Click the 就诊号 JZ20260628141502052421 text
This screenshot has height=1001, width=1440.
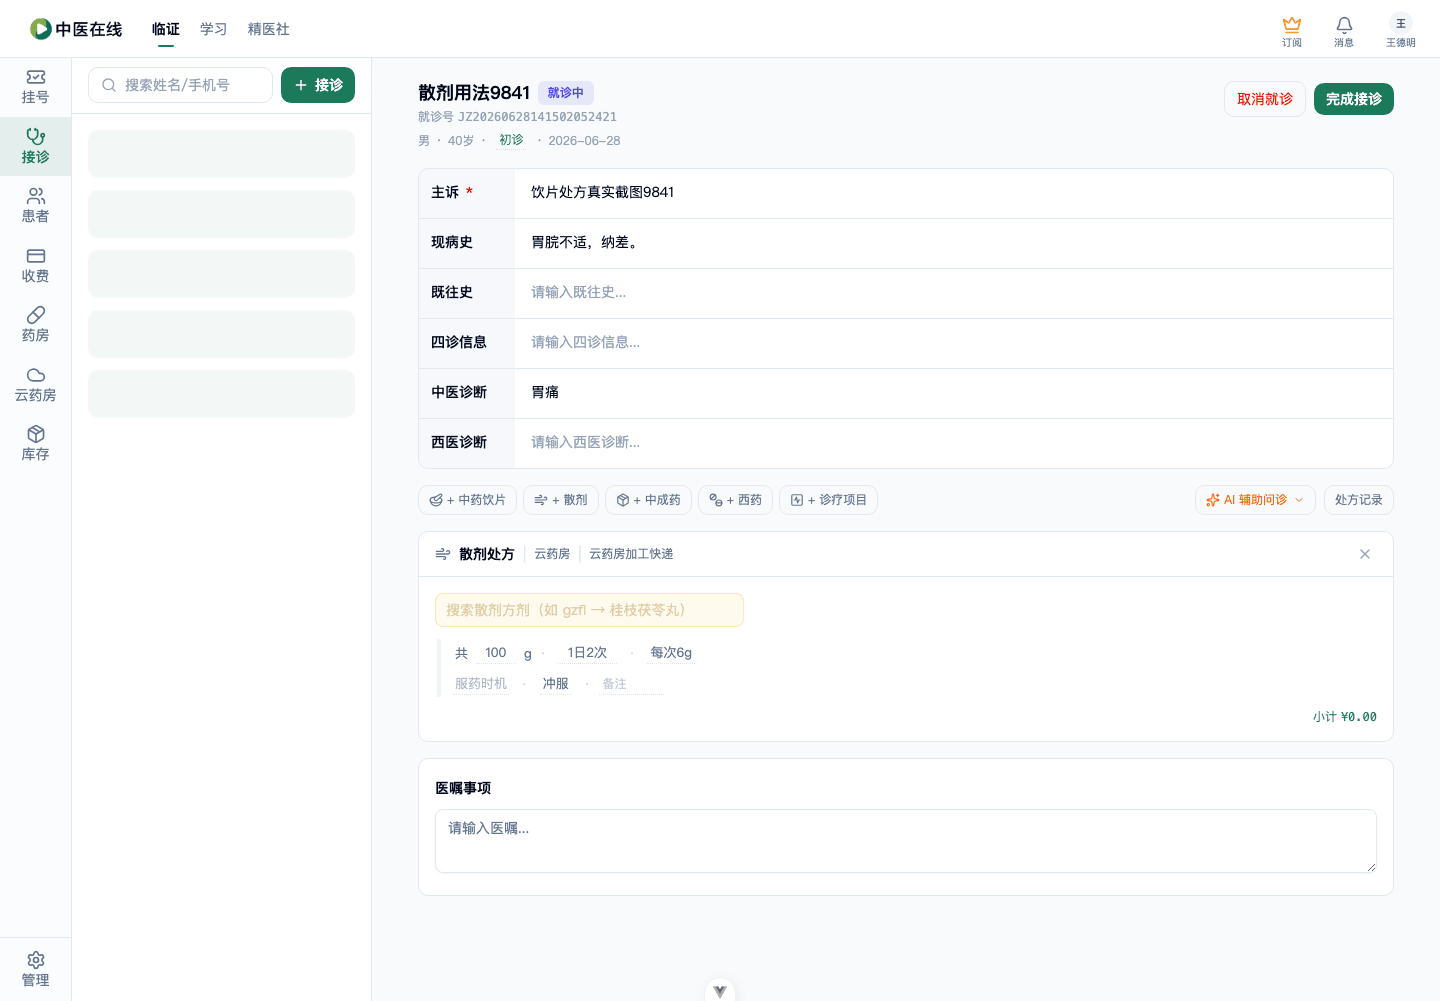coord(517,117)
